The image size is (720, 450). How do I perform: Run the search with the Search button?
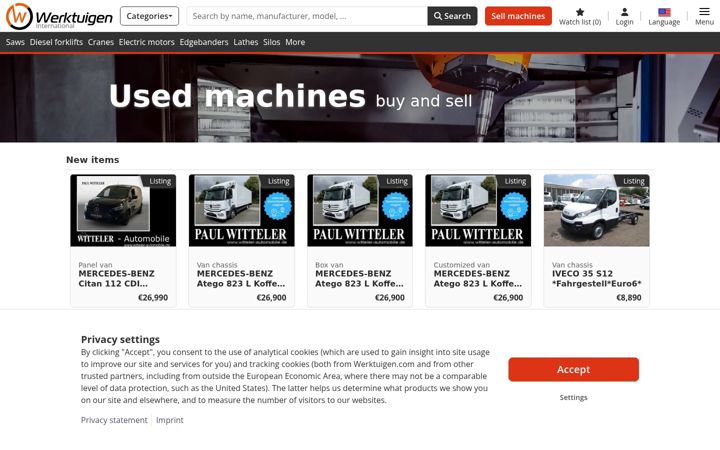[x=452, y=16]
